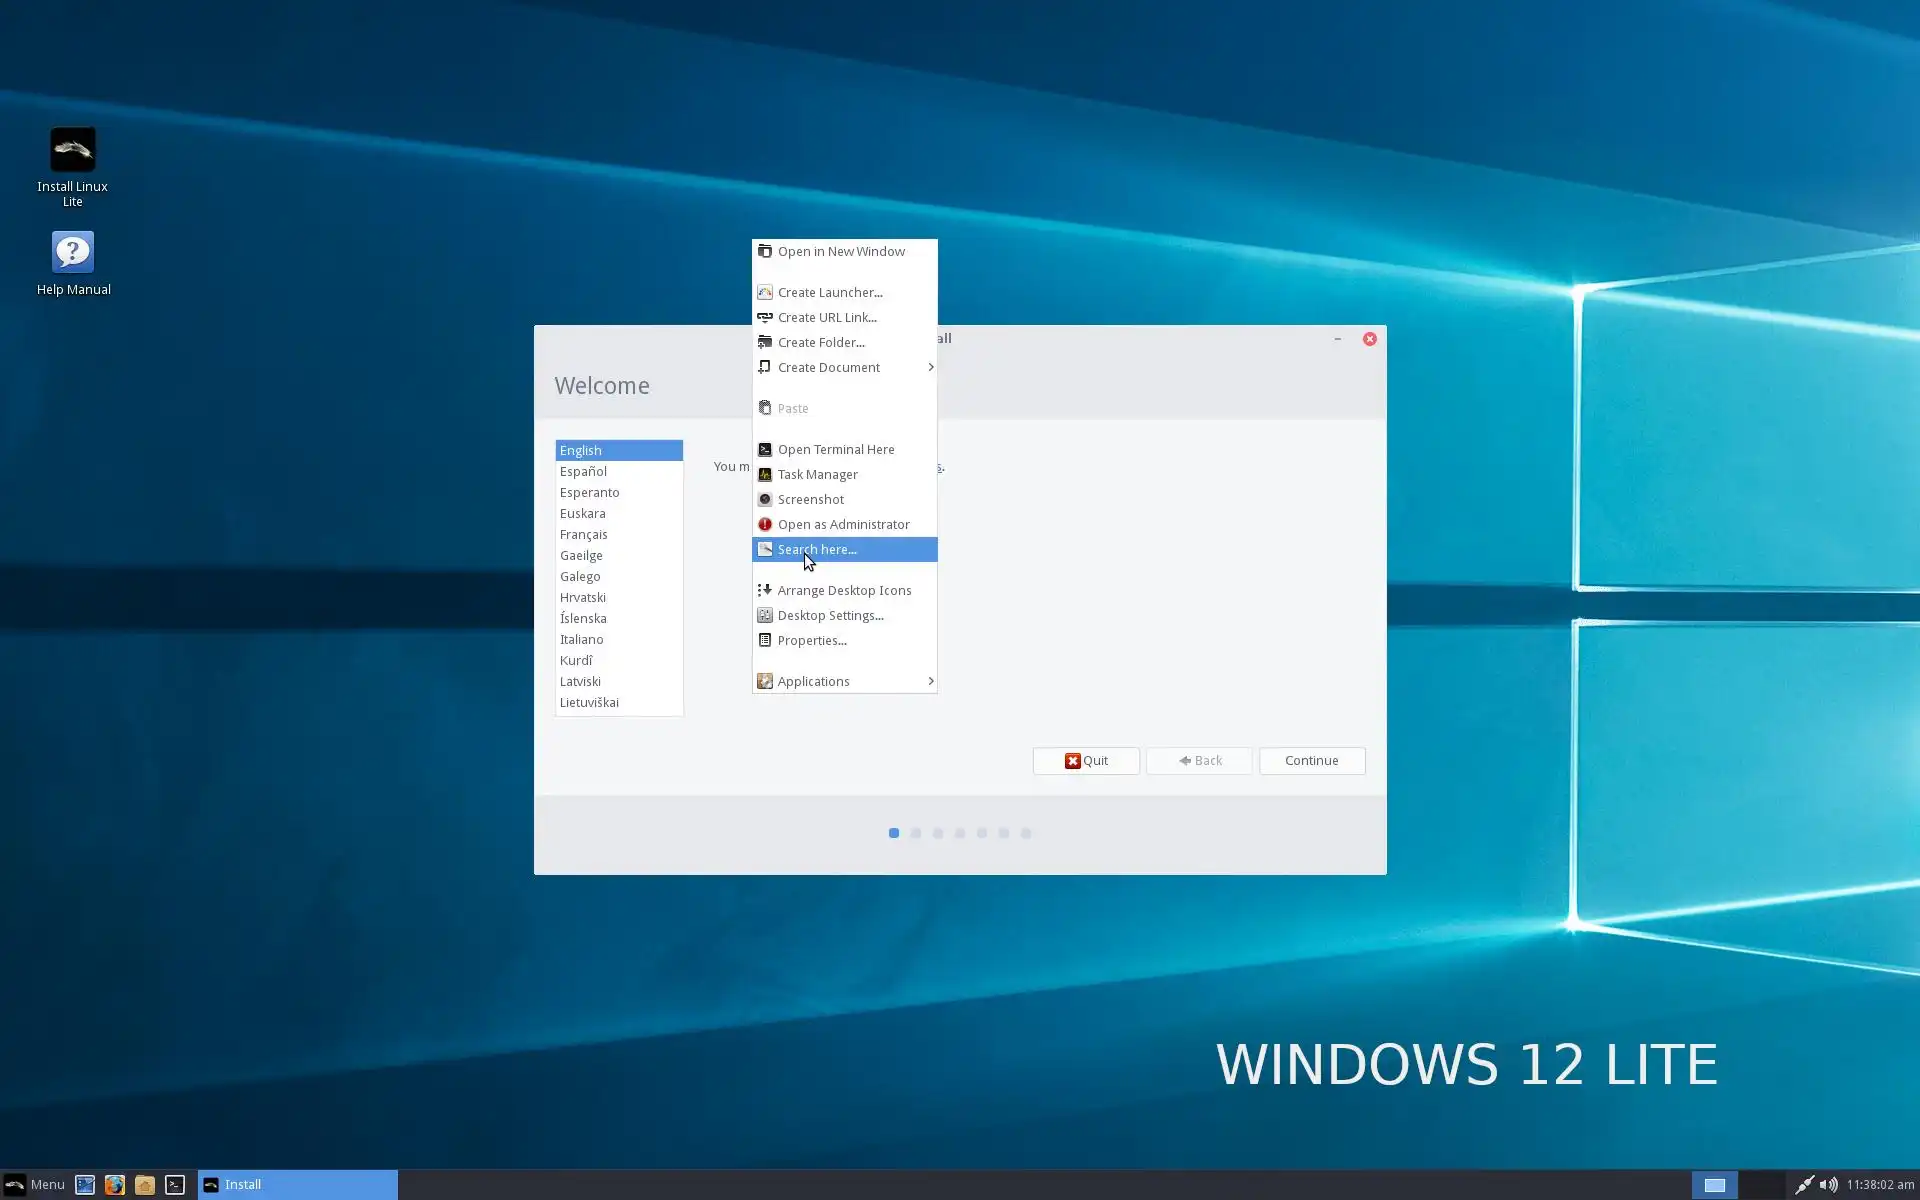1920x1200 pixels.
Task: Click the workspace switcher in the panel
Action: pyautogui.click(x=1715, y=1185)
